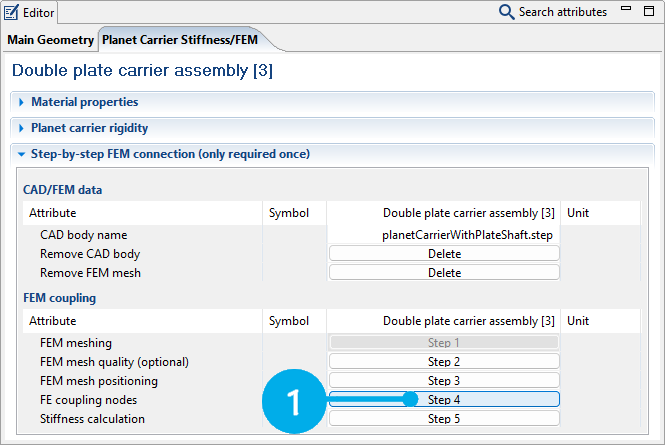Click Step 1 for FEM meshing
Screen dimensions: 665x445
point(444,343)
